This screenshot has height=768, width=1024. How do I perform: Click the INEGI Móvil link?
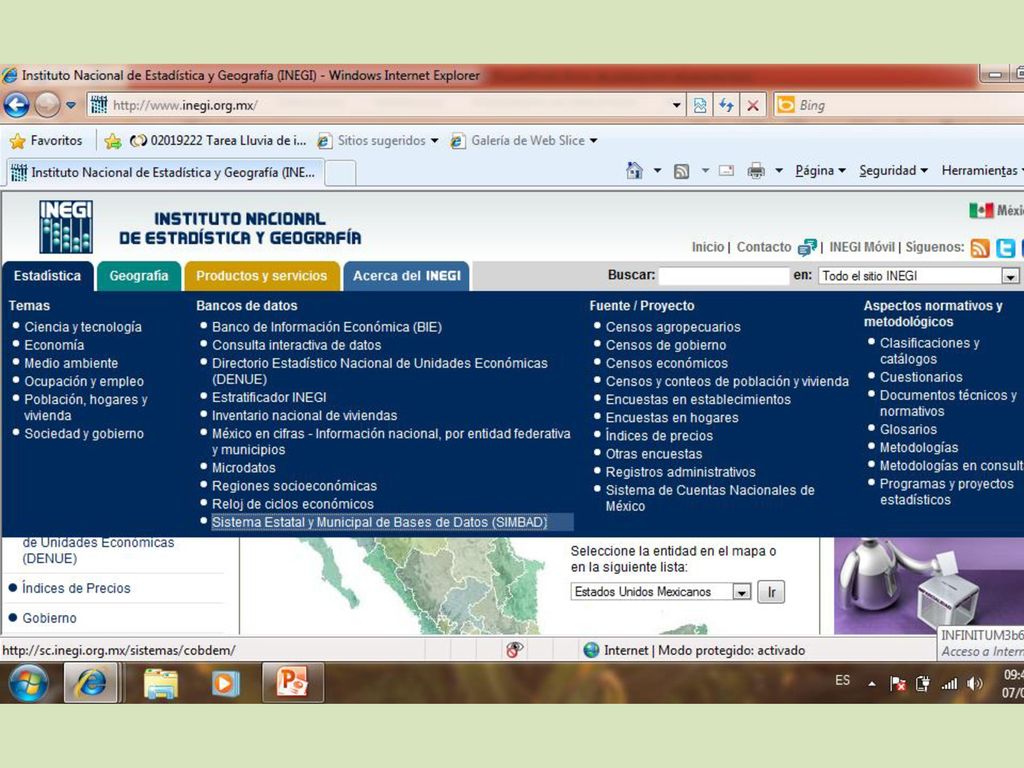(861, 247)
